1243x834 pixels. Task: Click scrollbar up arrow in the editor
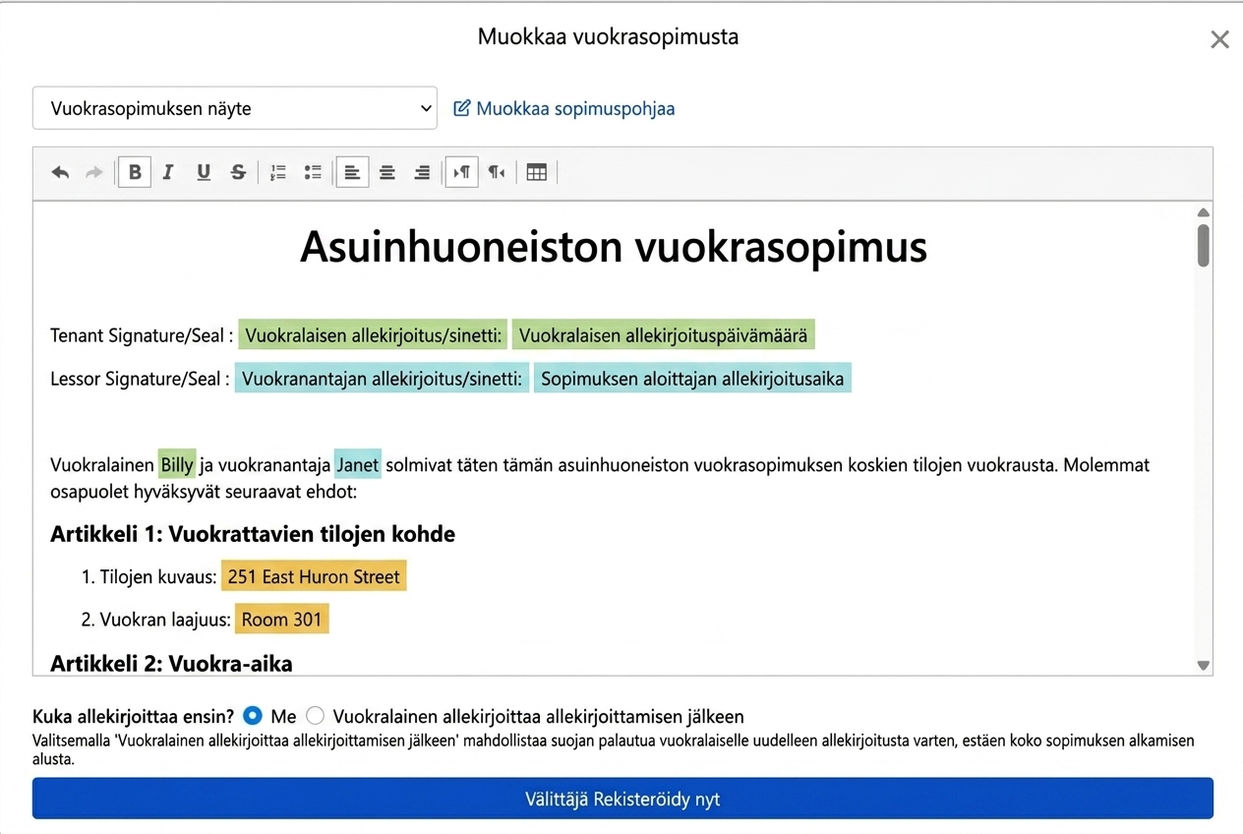point(1203,212)
